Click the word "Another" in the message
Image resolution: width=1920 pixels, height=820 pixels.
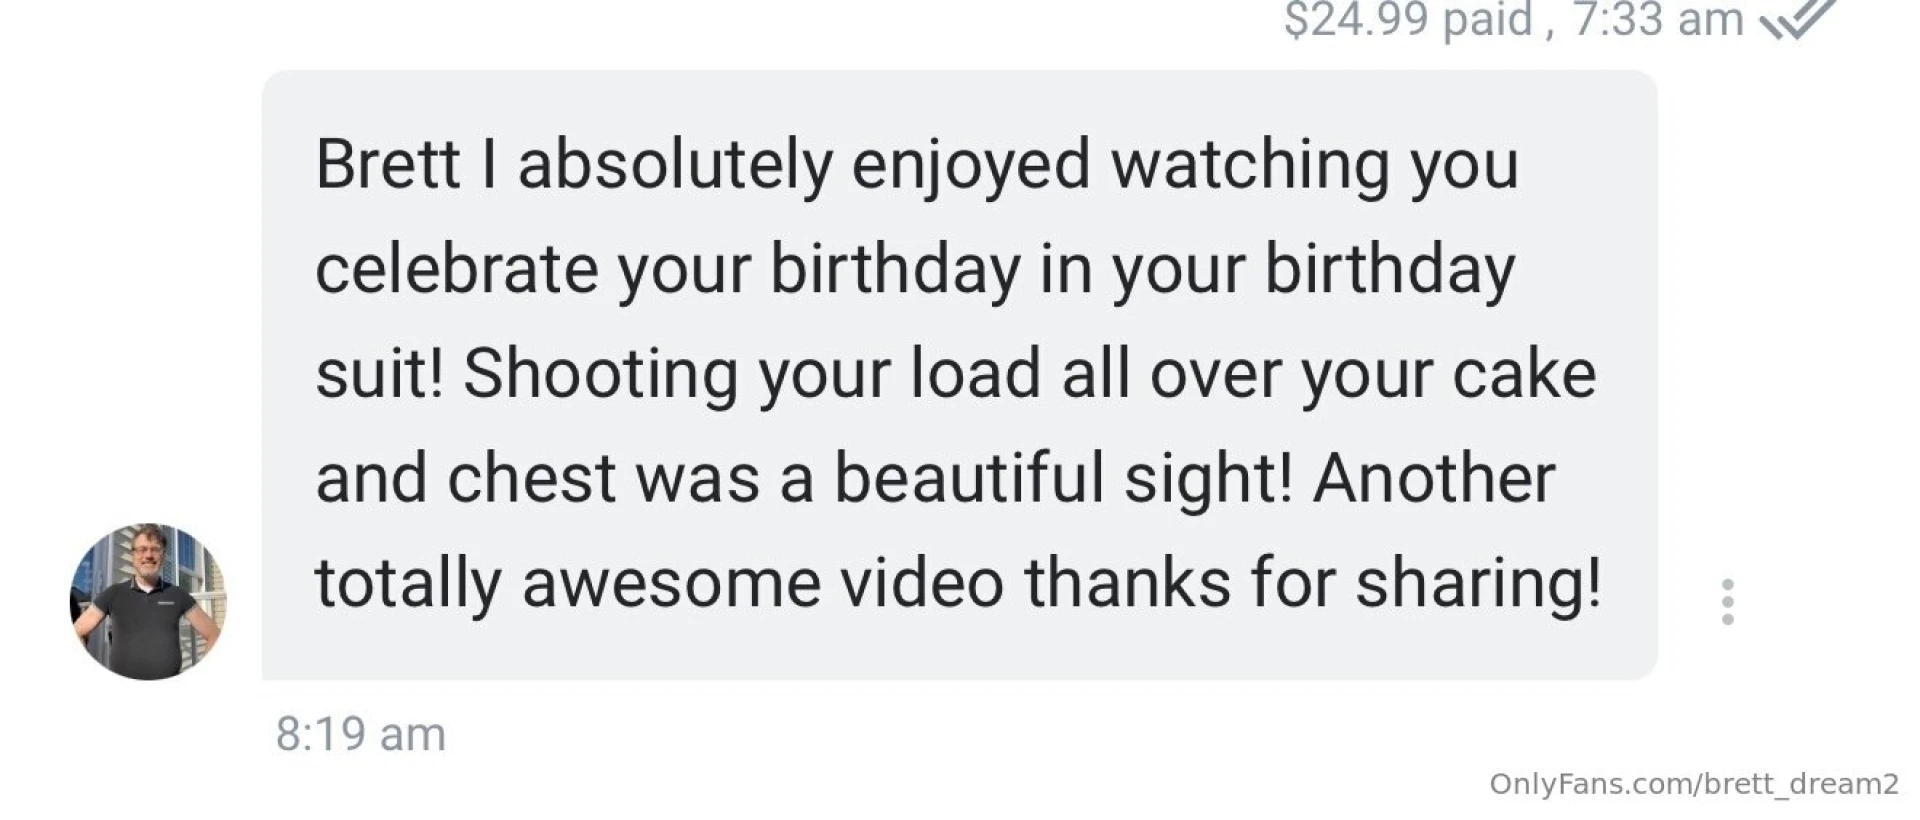pyautogui.click(x=1434, y=478)
